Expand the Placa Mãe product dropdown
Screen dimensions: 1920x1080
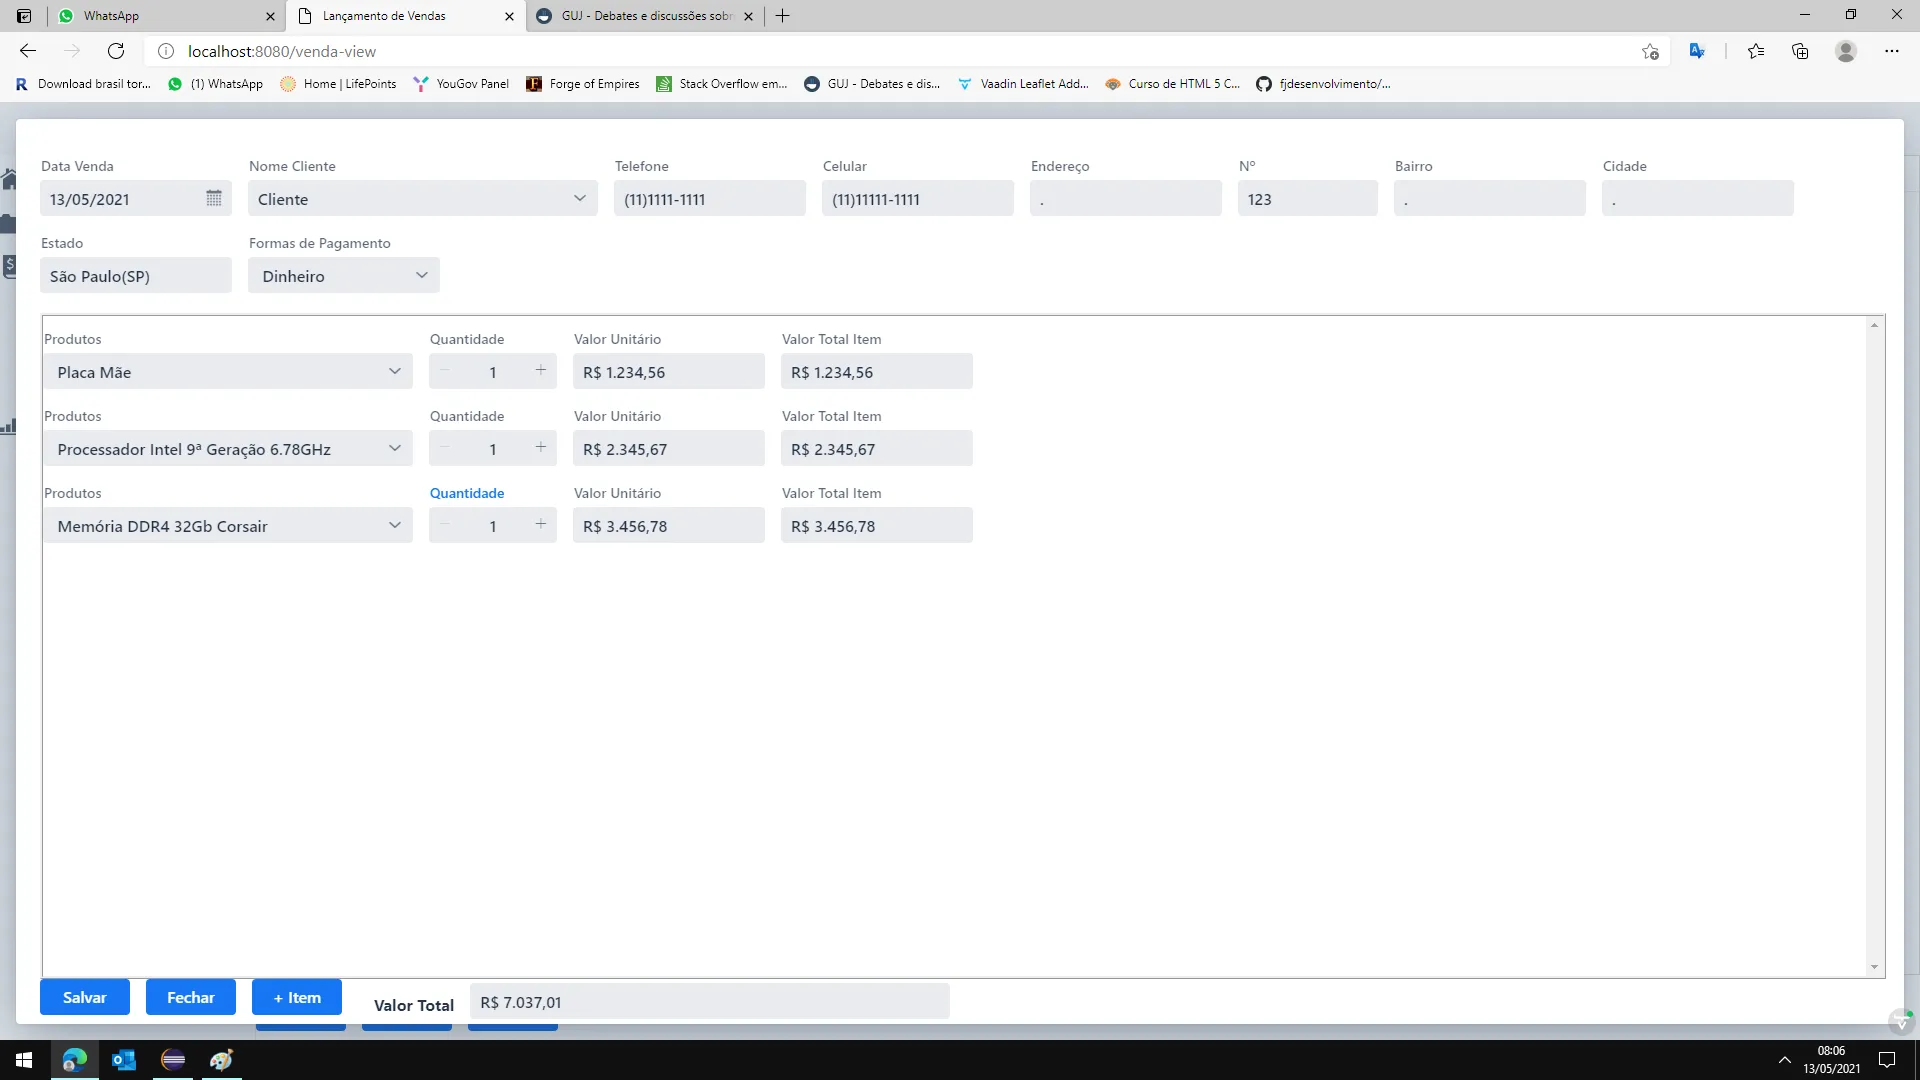[395, 371]
